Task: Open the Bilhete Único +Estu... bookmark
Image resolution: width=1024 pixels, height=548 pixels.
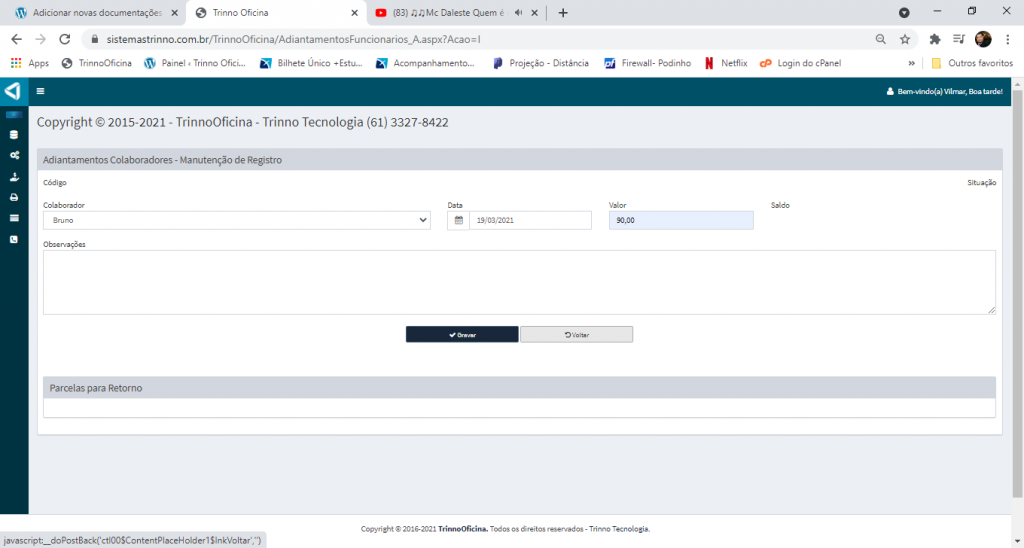Action: coord(311,63)
